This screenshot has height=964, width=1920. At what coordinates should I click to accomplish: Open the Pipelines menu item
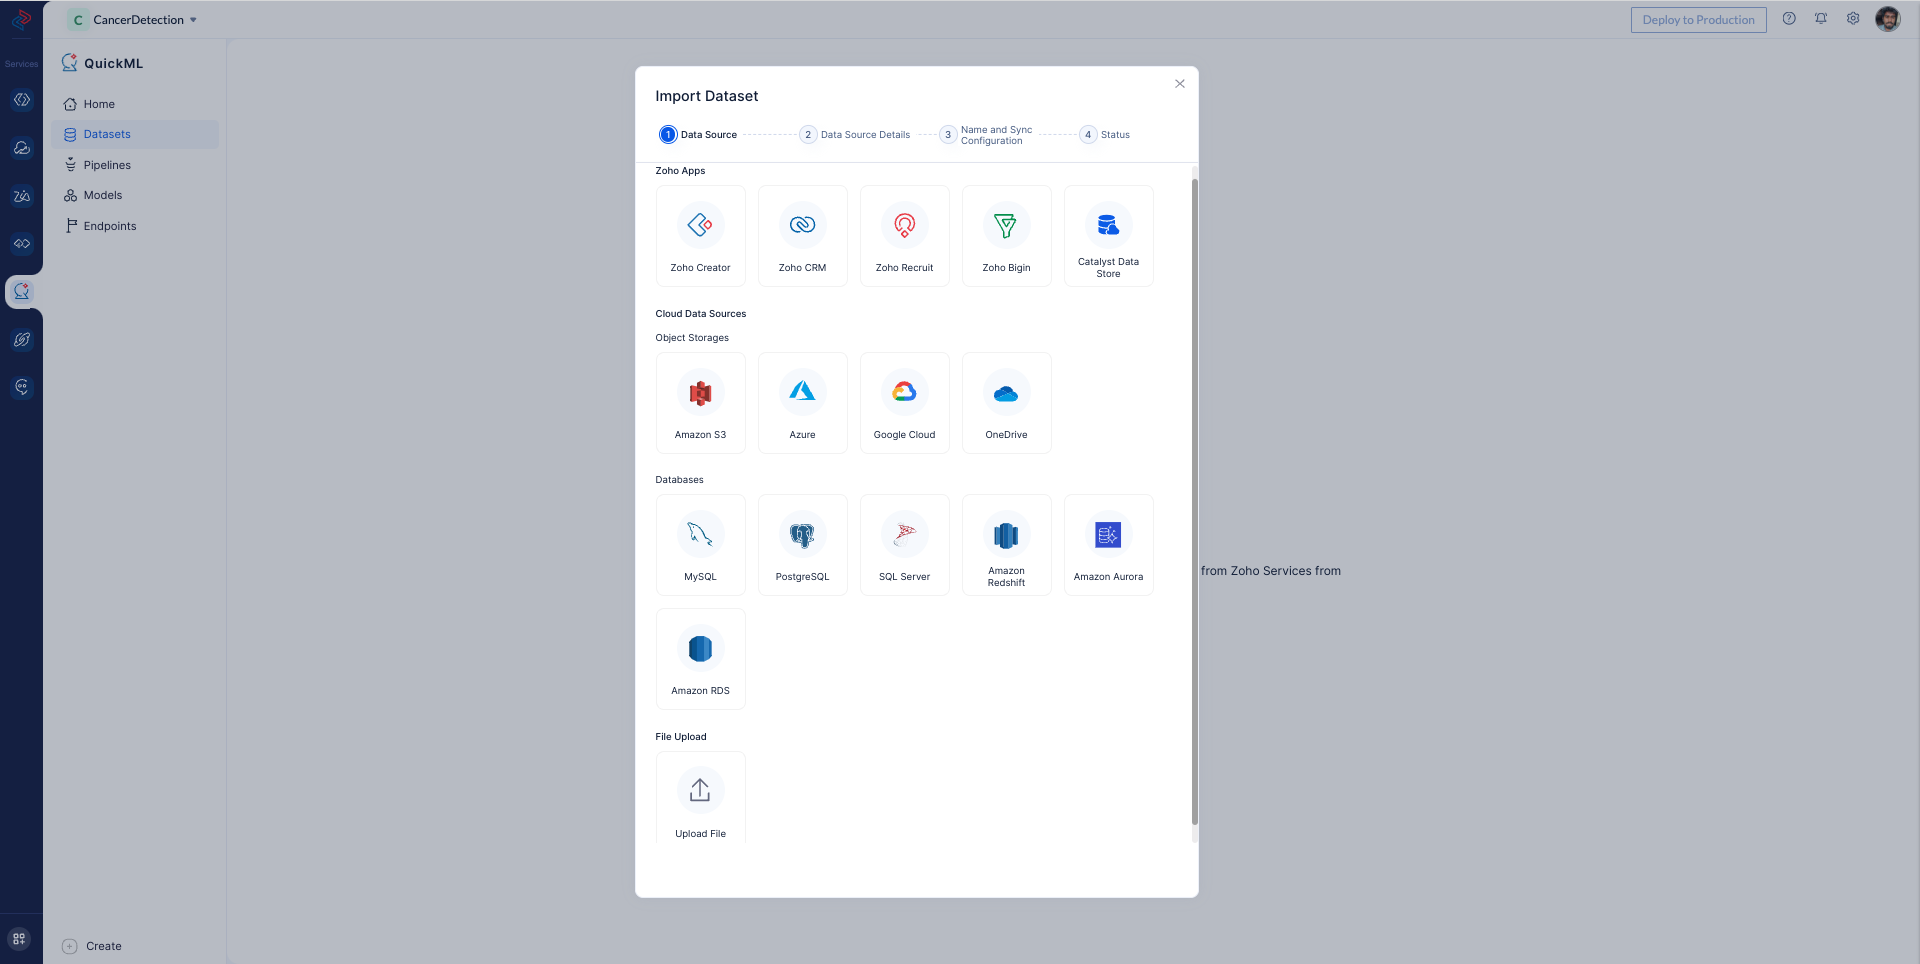pyautogui.click(x=107, y=165)
